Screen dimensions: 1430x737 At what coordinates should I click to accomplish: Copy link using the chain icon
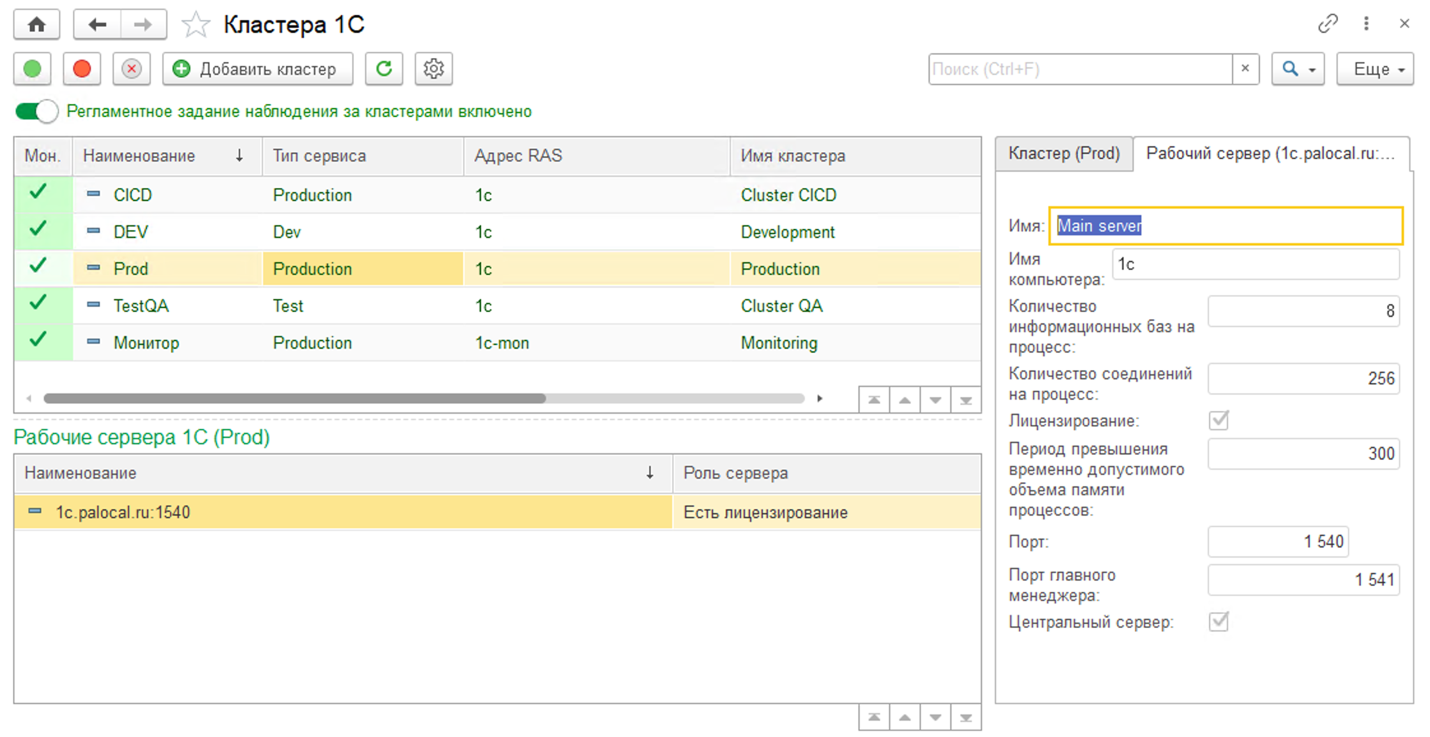(1328, 24)
